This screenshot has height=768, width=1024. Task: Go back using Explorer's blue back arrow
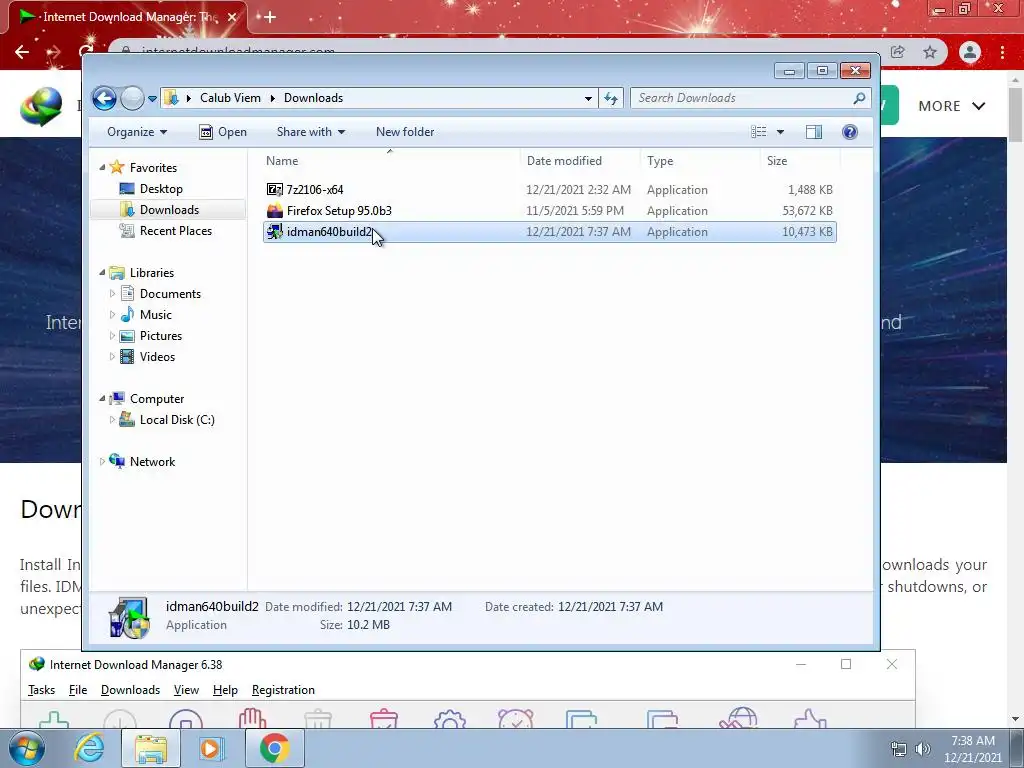[104, 99]
